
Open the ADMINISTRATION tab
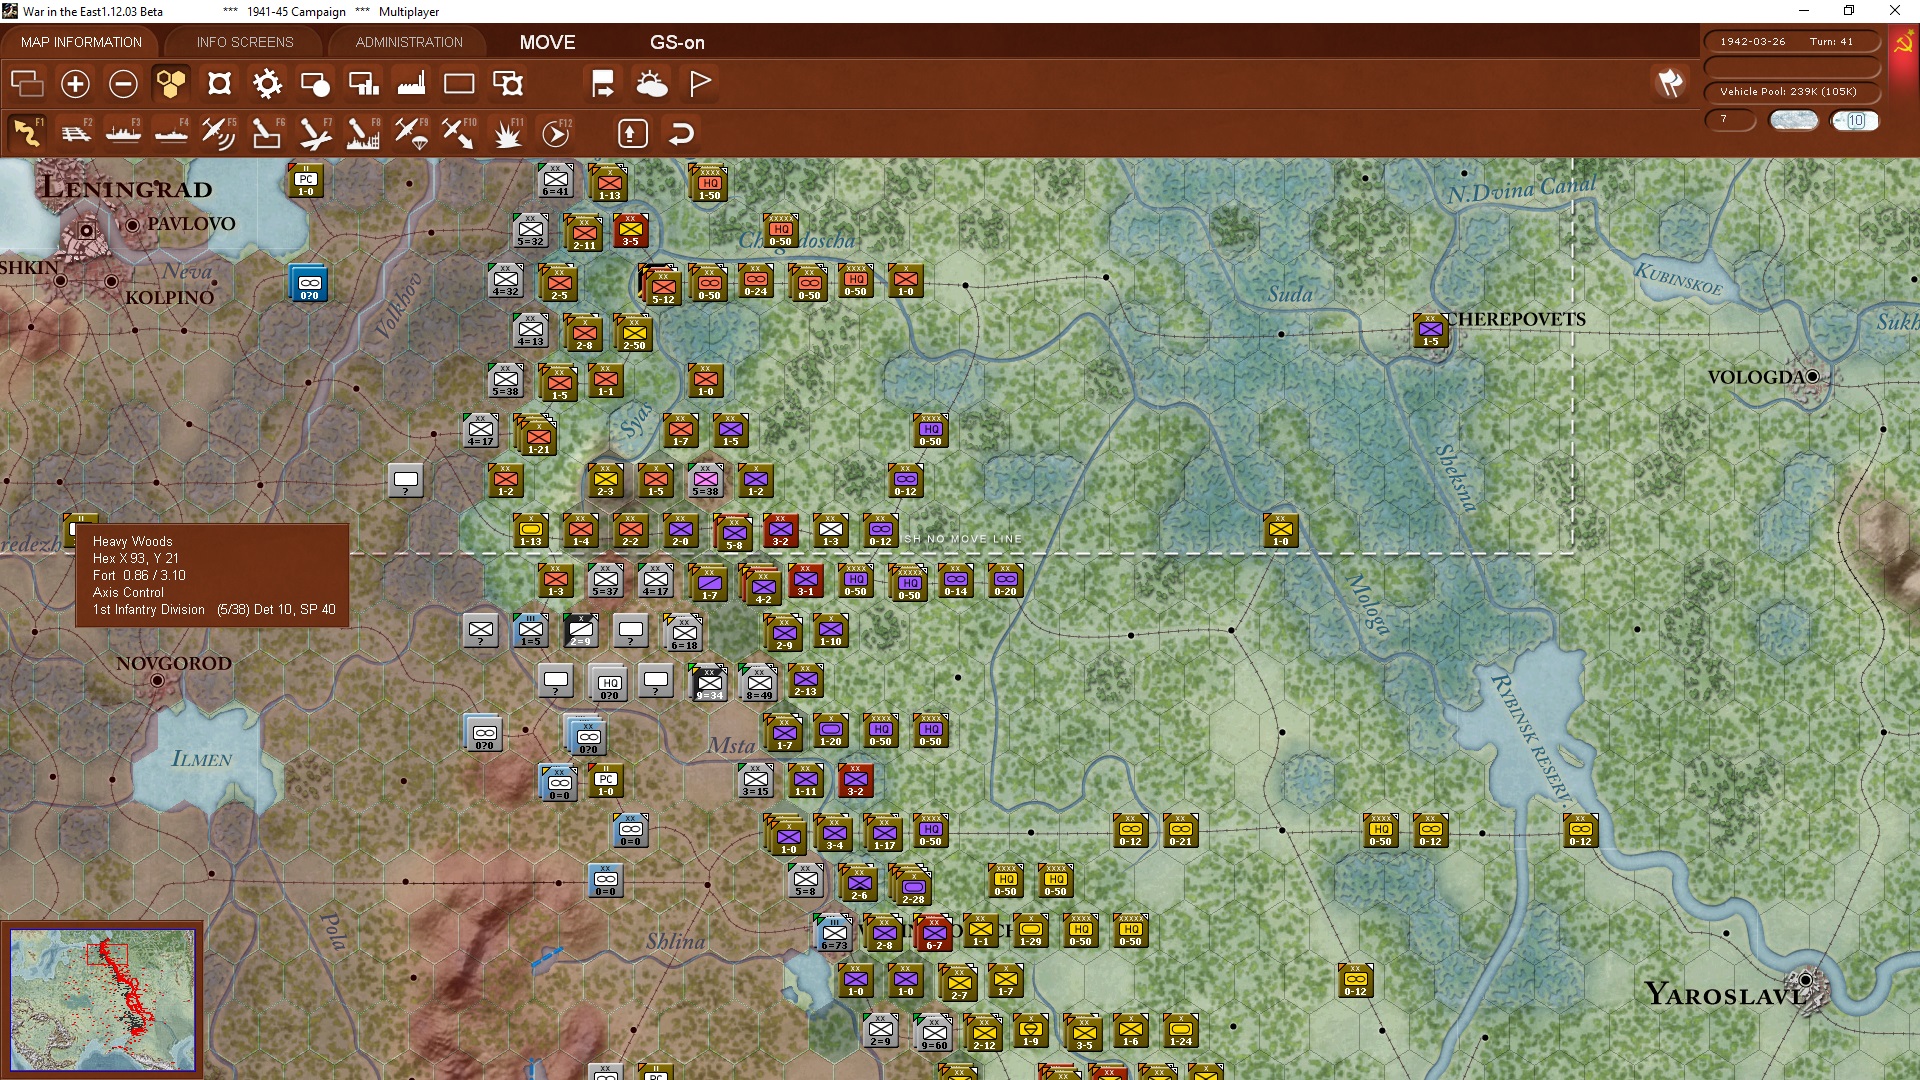(409, 42)
